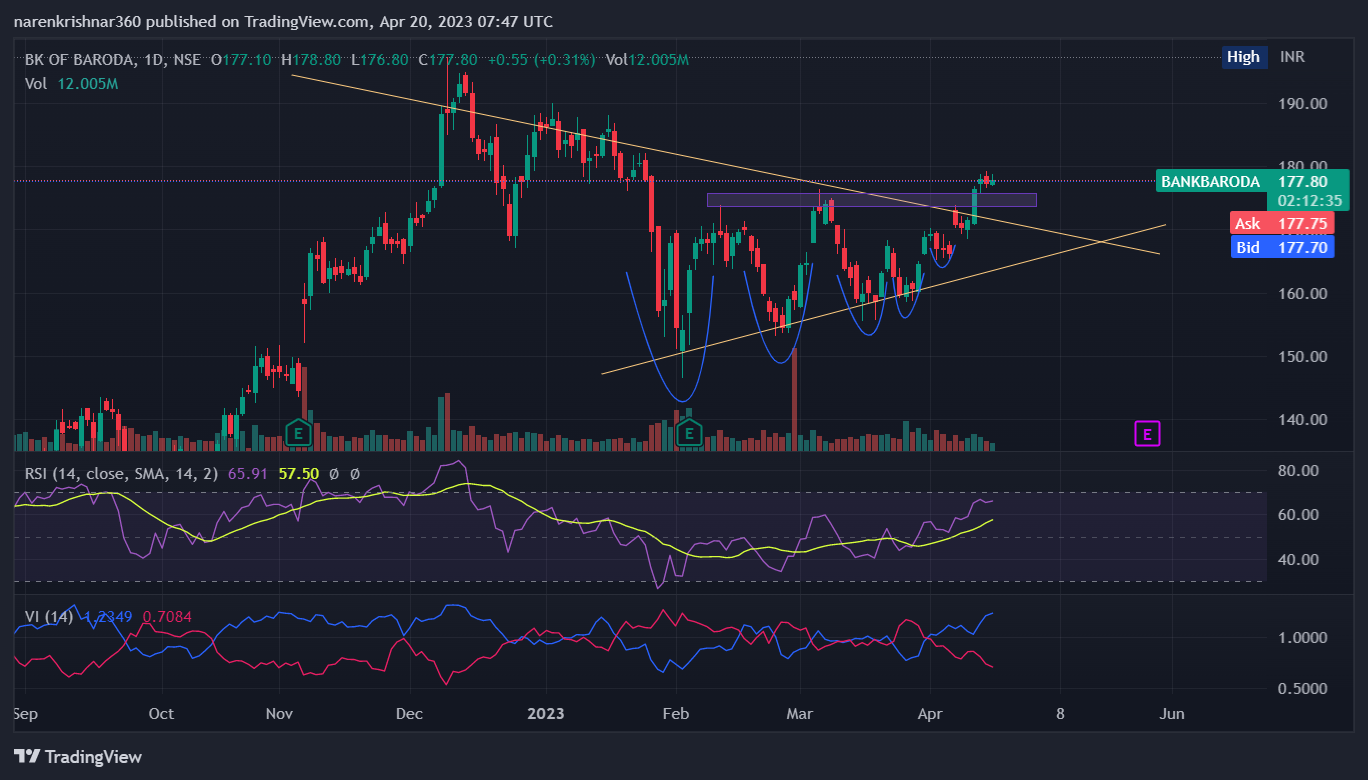The image size is (1368, 780).
Task: Click the High price label
Action: [x=1243, y=57]
